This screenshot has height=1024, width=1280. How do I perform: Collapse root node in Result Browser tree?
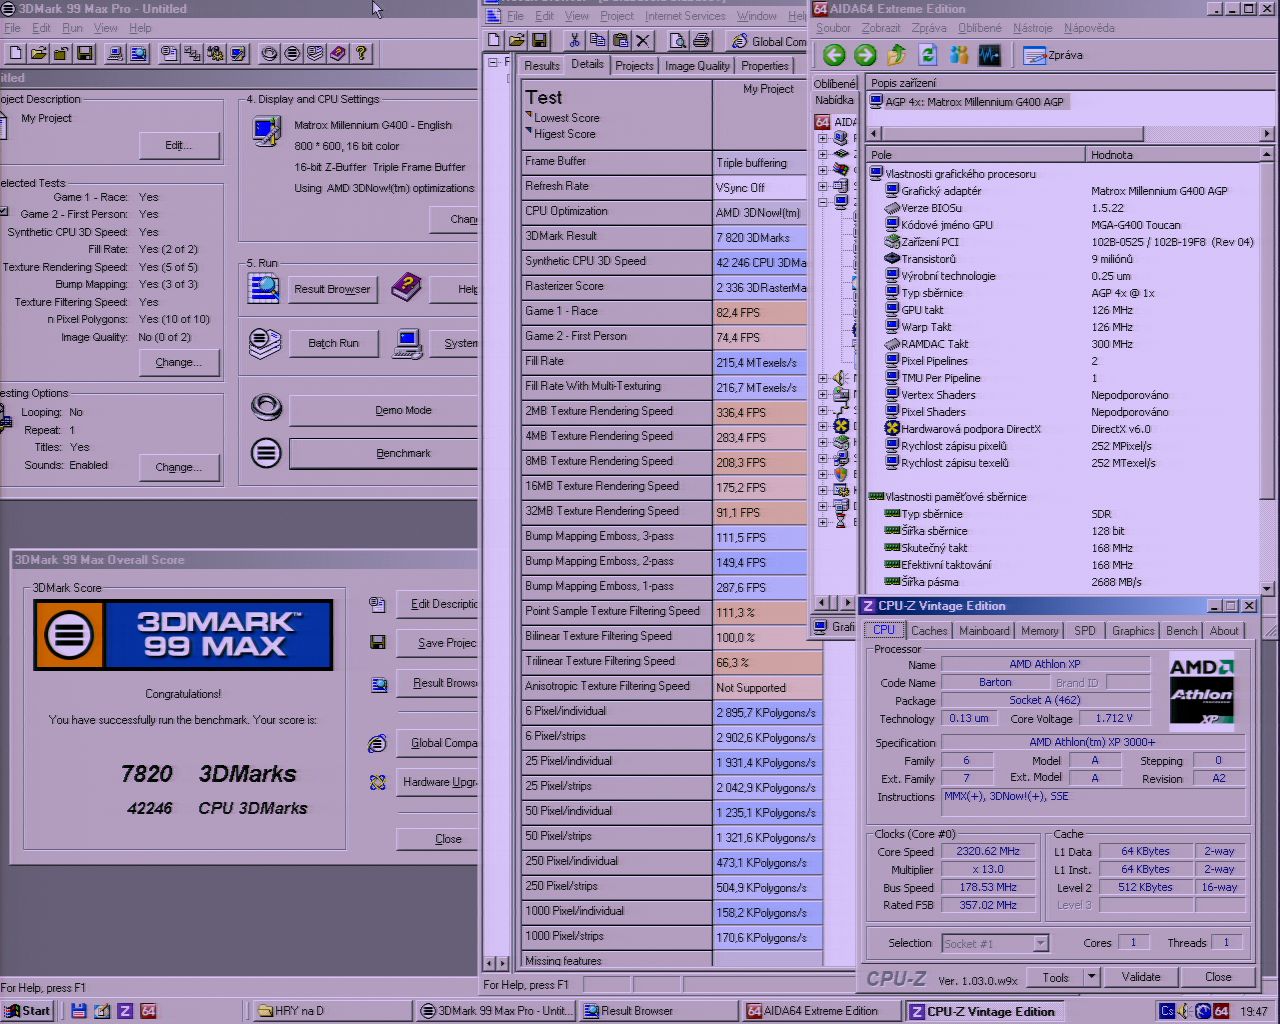493,62
